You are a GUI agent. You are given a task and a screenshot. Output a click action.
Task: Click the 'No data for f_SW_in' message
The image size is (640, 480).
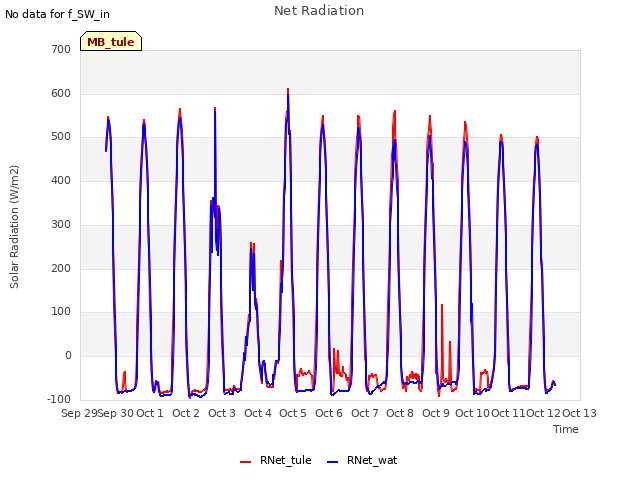(x=57, y=14)
